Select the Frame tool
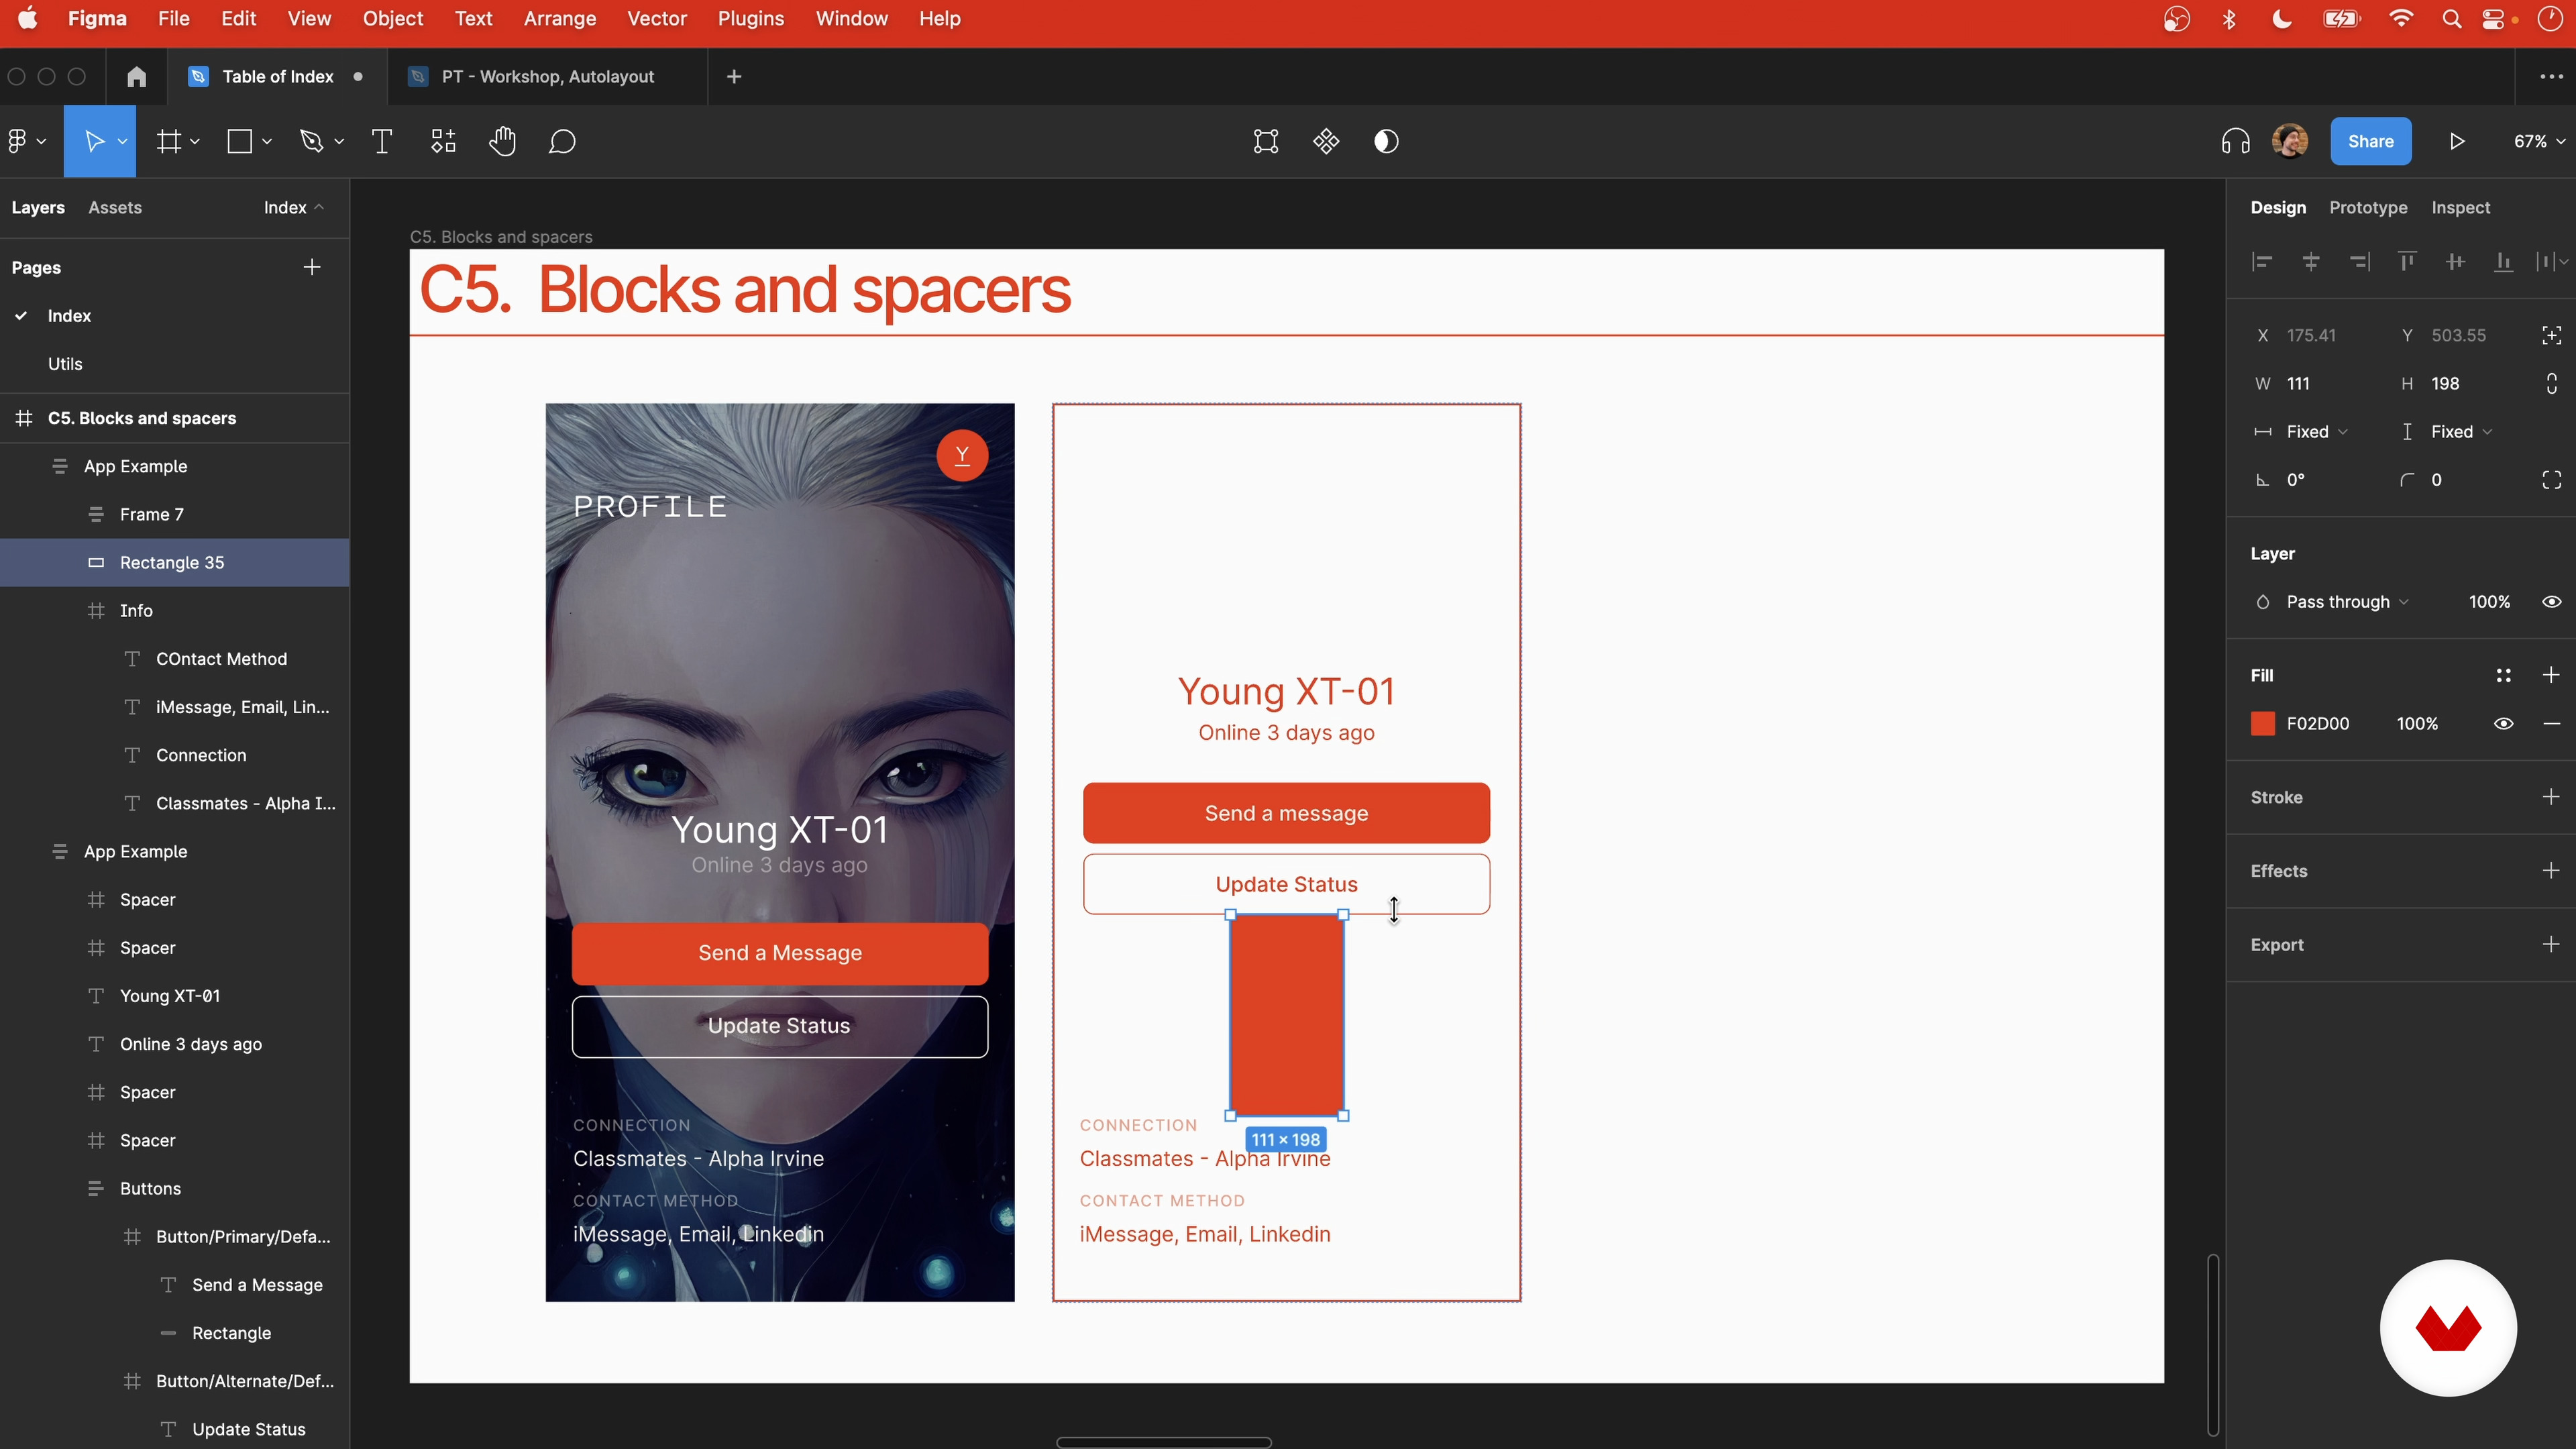The height and width of the screenshot is (1449, 2576). [x=168, y=141]
